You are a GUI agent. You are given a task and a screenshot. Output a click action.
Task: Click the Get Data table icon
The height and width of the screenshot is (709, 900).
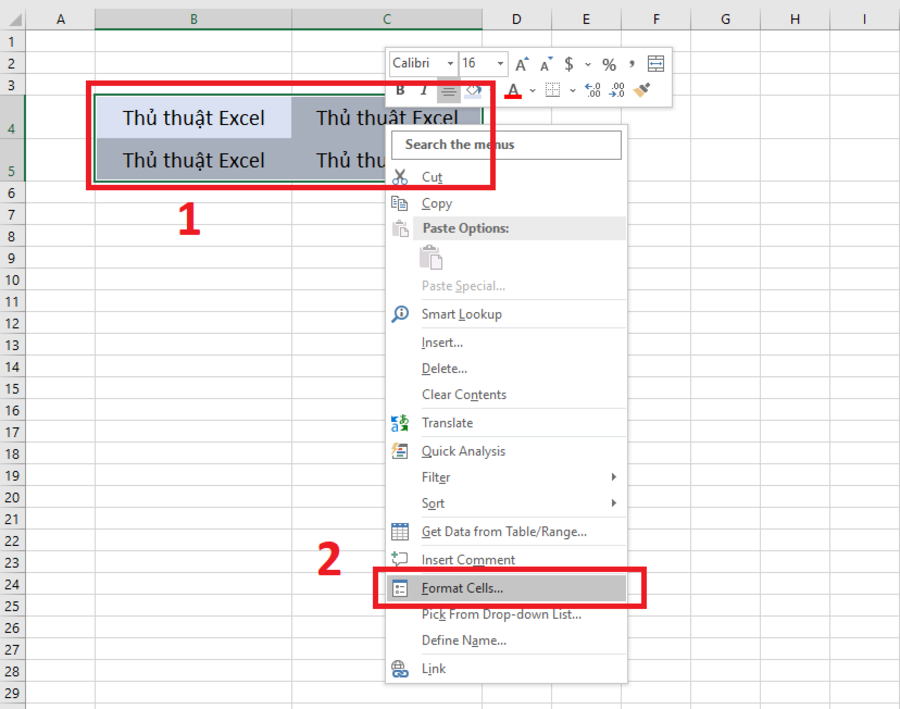(x=399, y=532)
